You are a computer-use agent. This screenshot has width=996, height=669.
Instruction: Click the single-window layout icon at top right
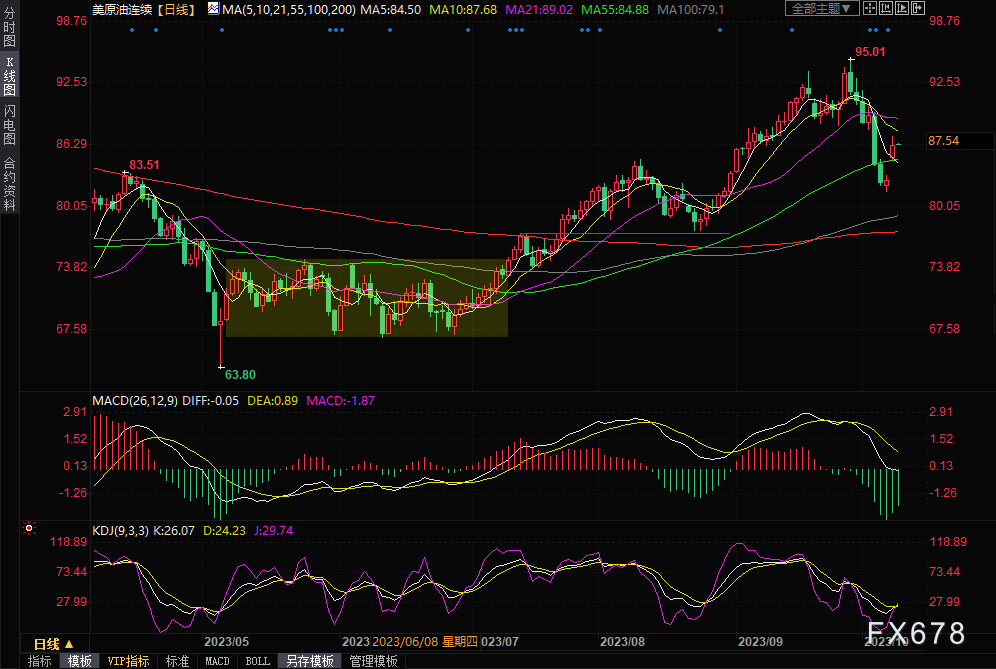coord(872,8)
